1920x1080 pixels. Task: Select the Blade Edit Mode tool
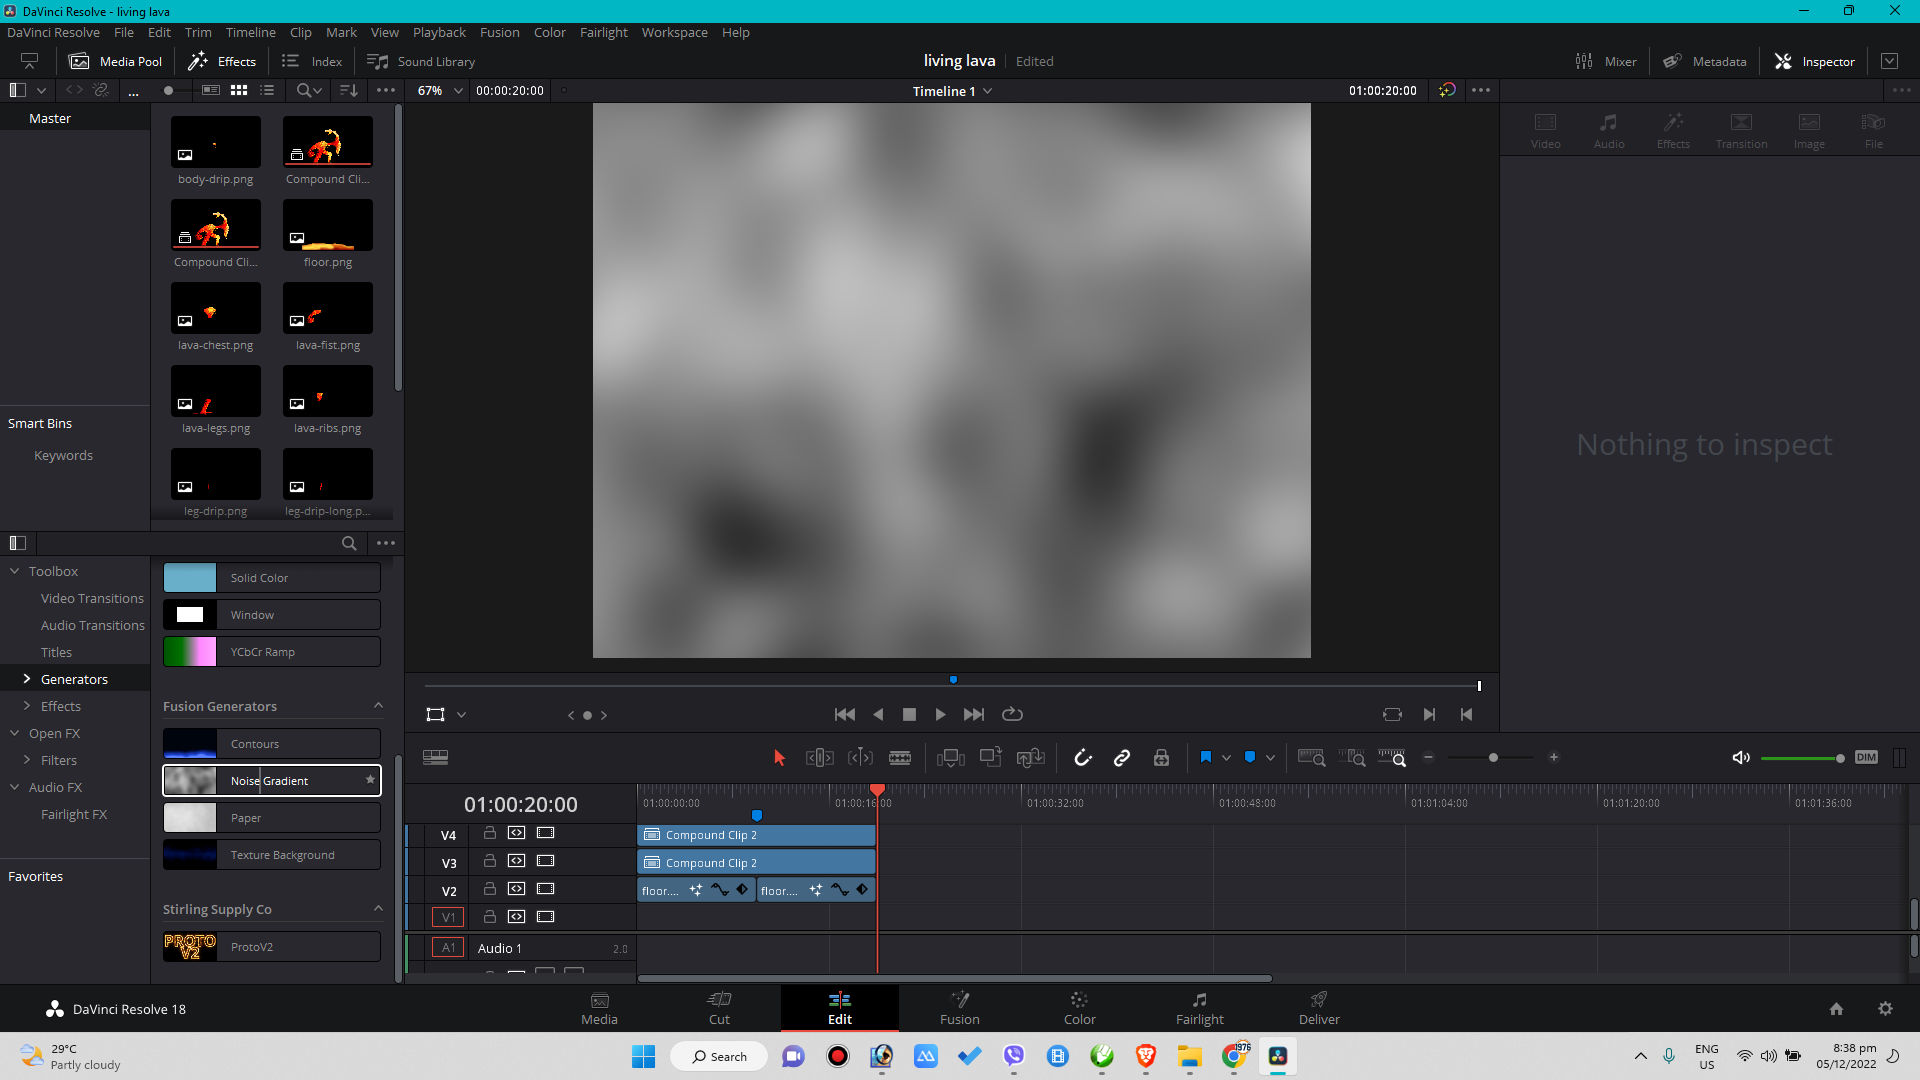[900, 758]
